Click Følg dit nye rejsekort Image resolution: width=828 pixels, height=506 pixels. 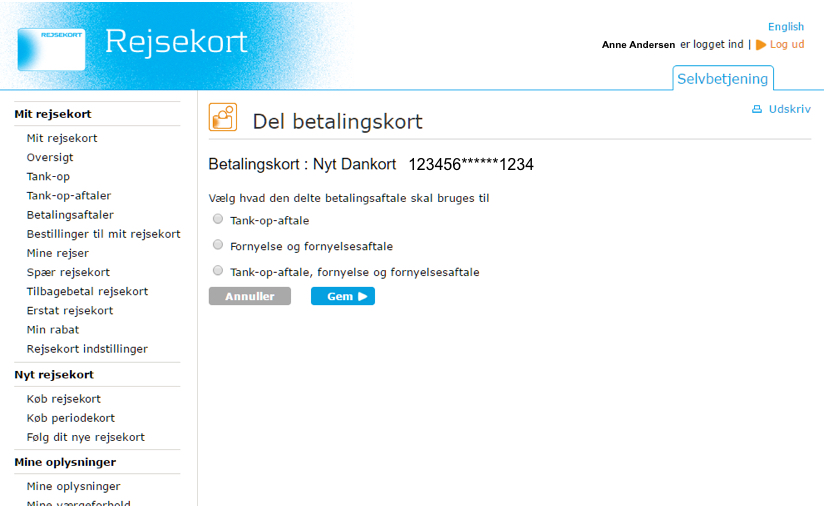(86, 437)
